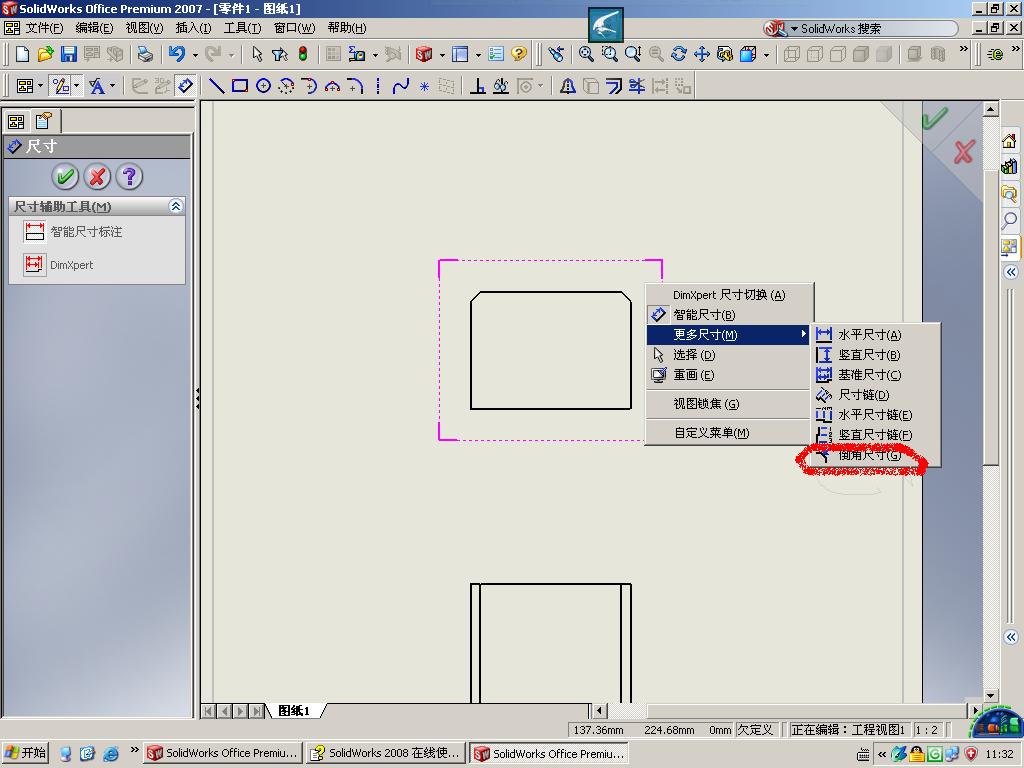Open the 窗口(W) menu

[294, 28]
